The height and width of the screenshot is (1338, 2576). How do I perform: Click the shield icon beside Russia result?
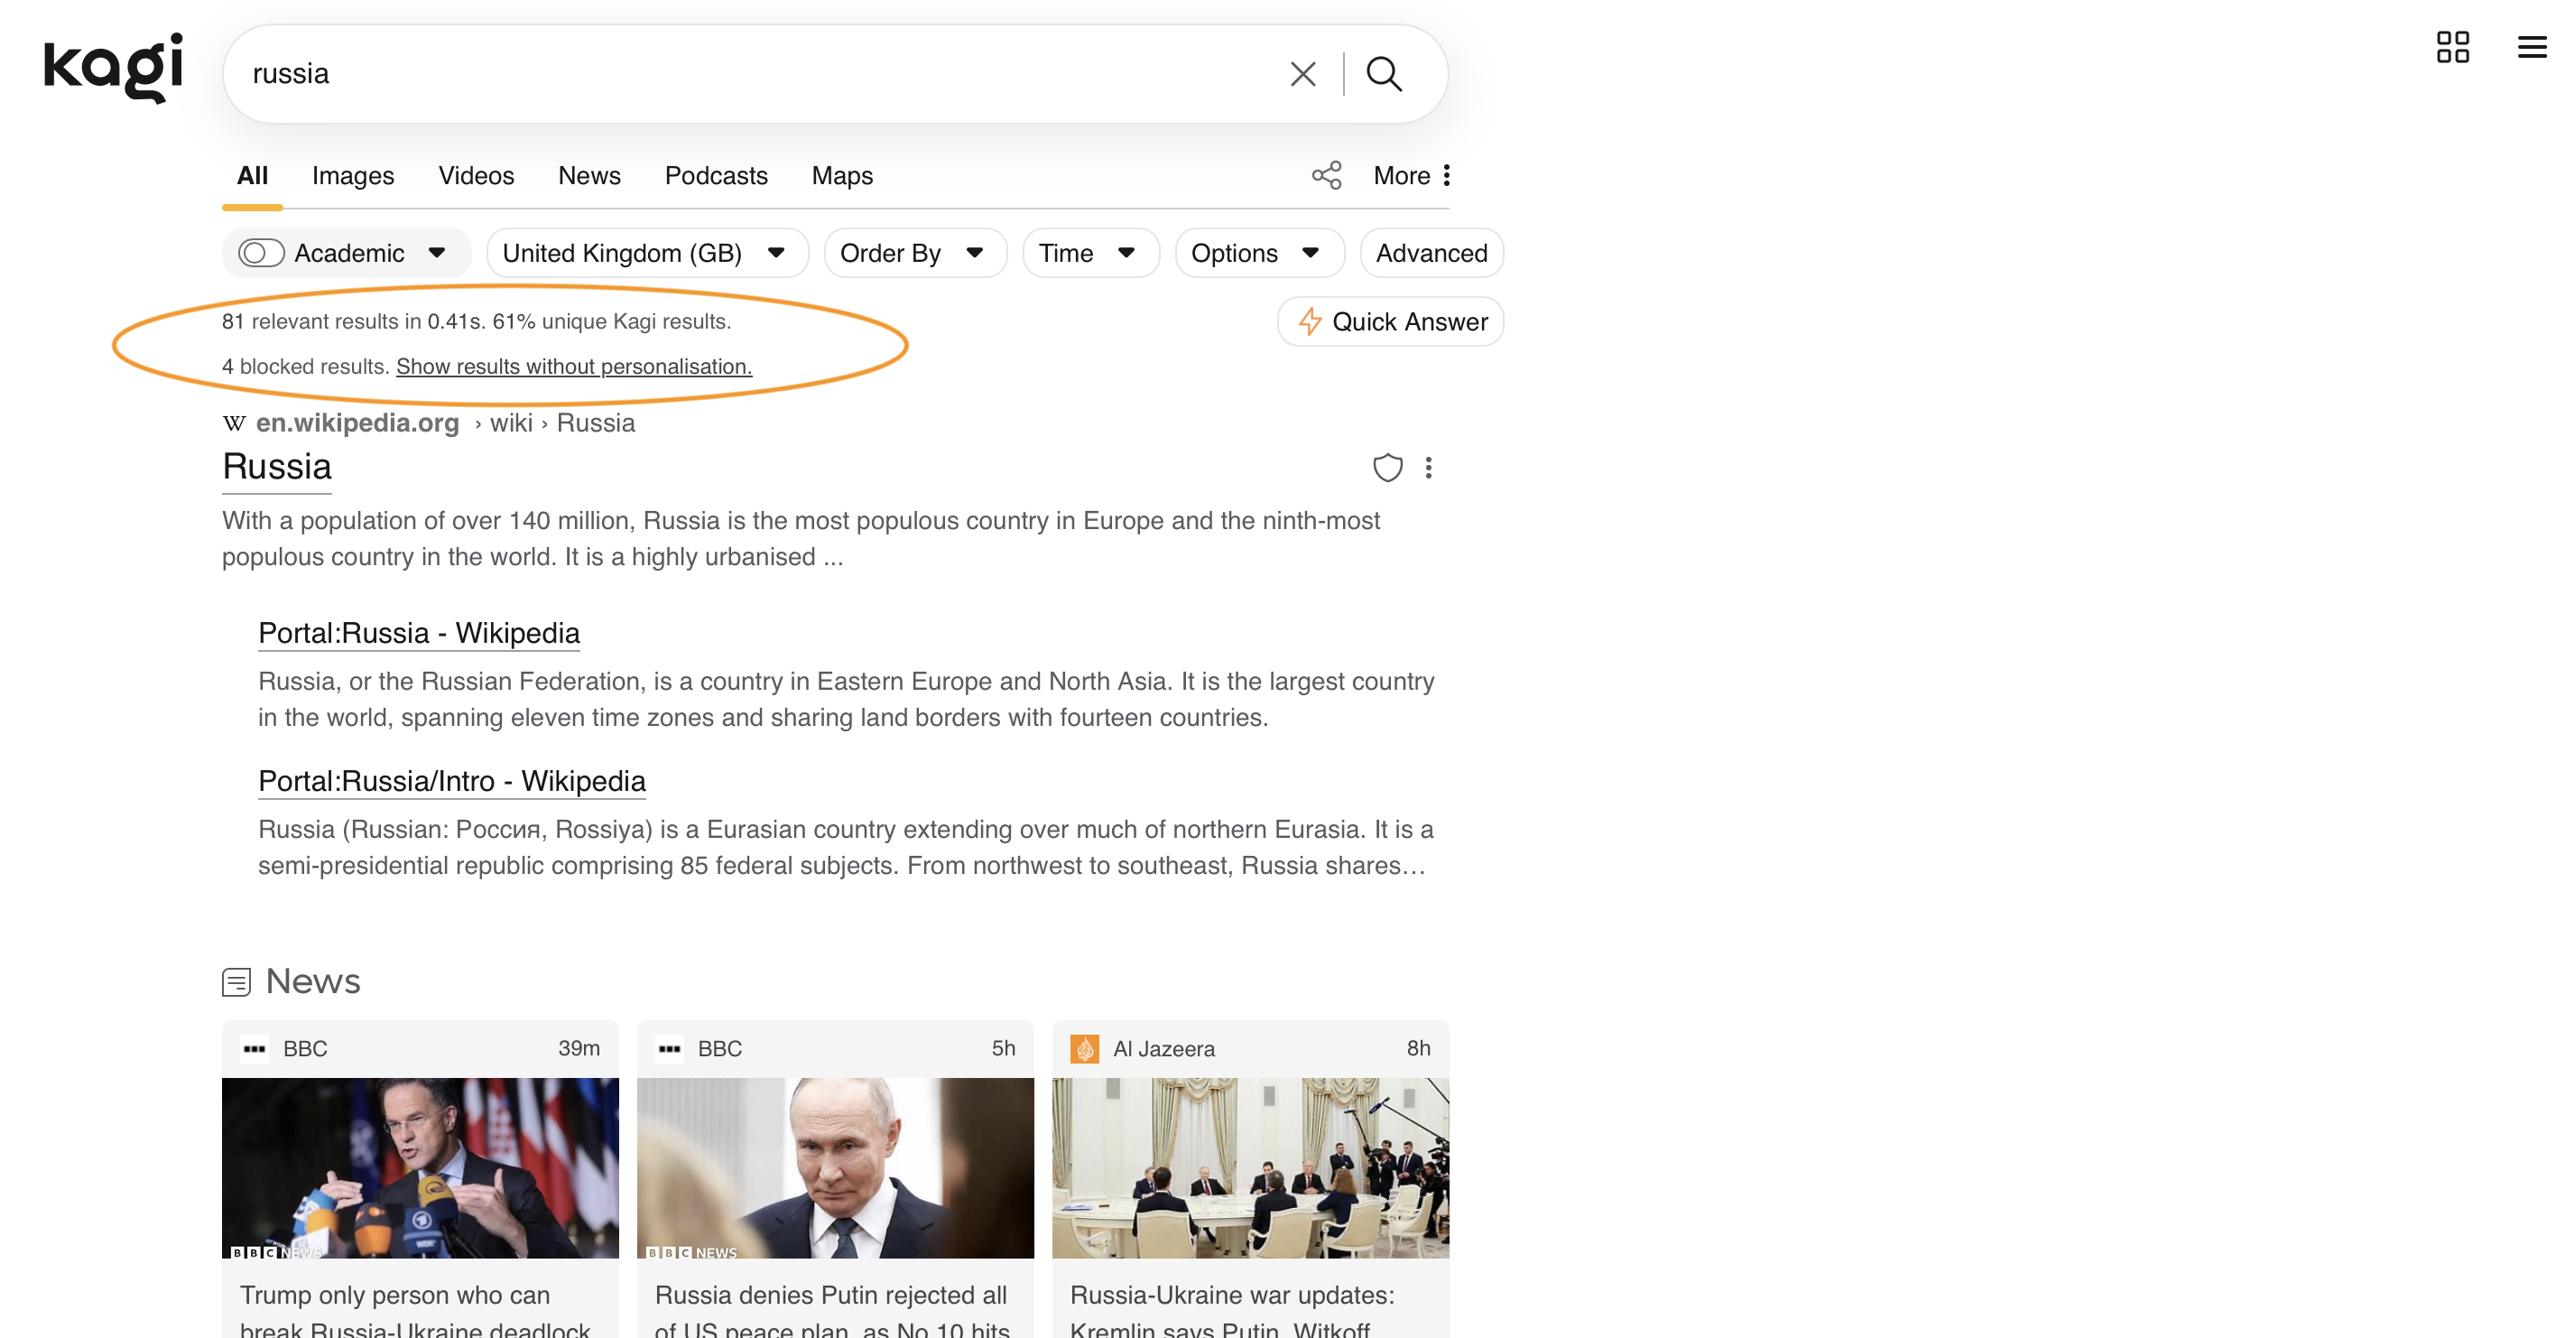pyautogui.click(x=1387, y=468)
